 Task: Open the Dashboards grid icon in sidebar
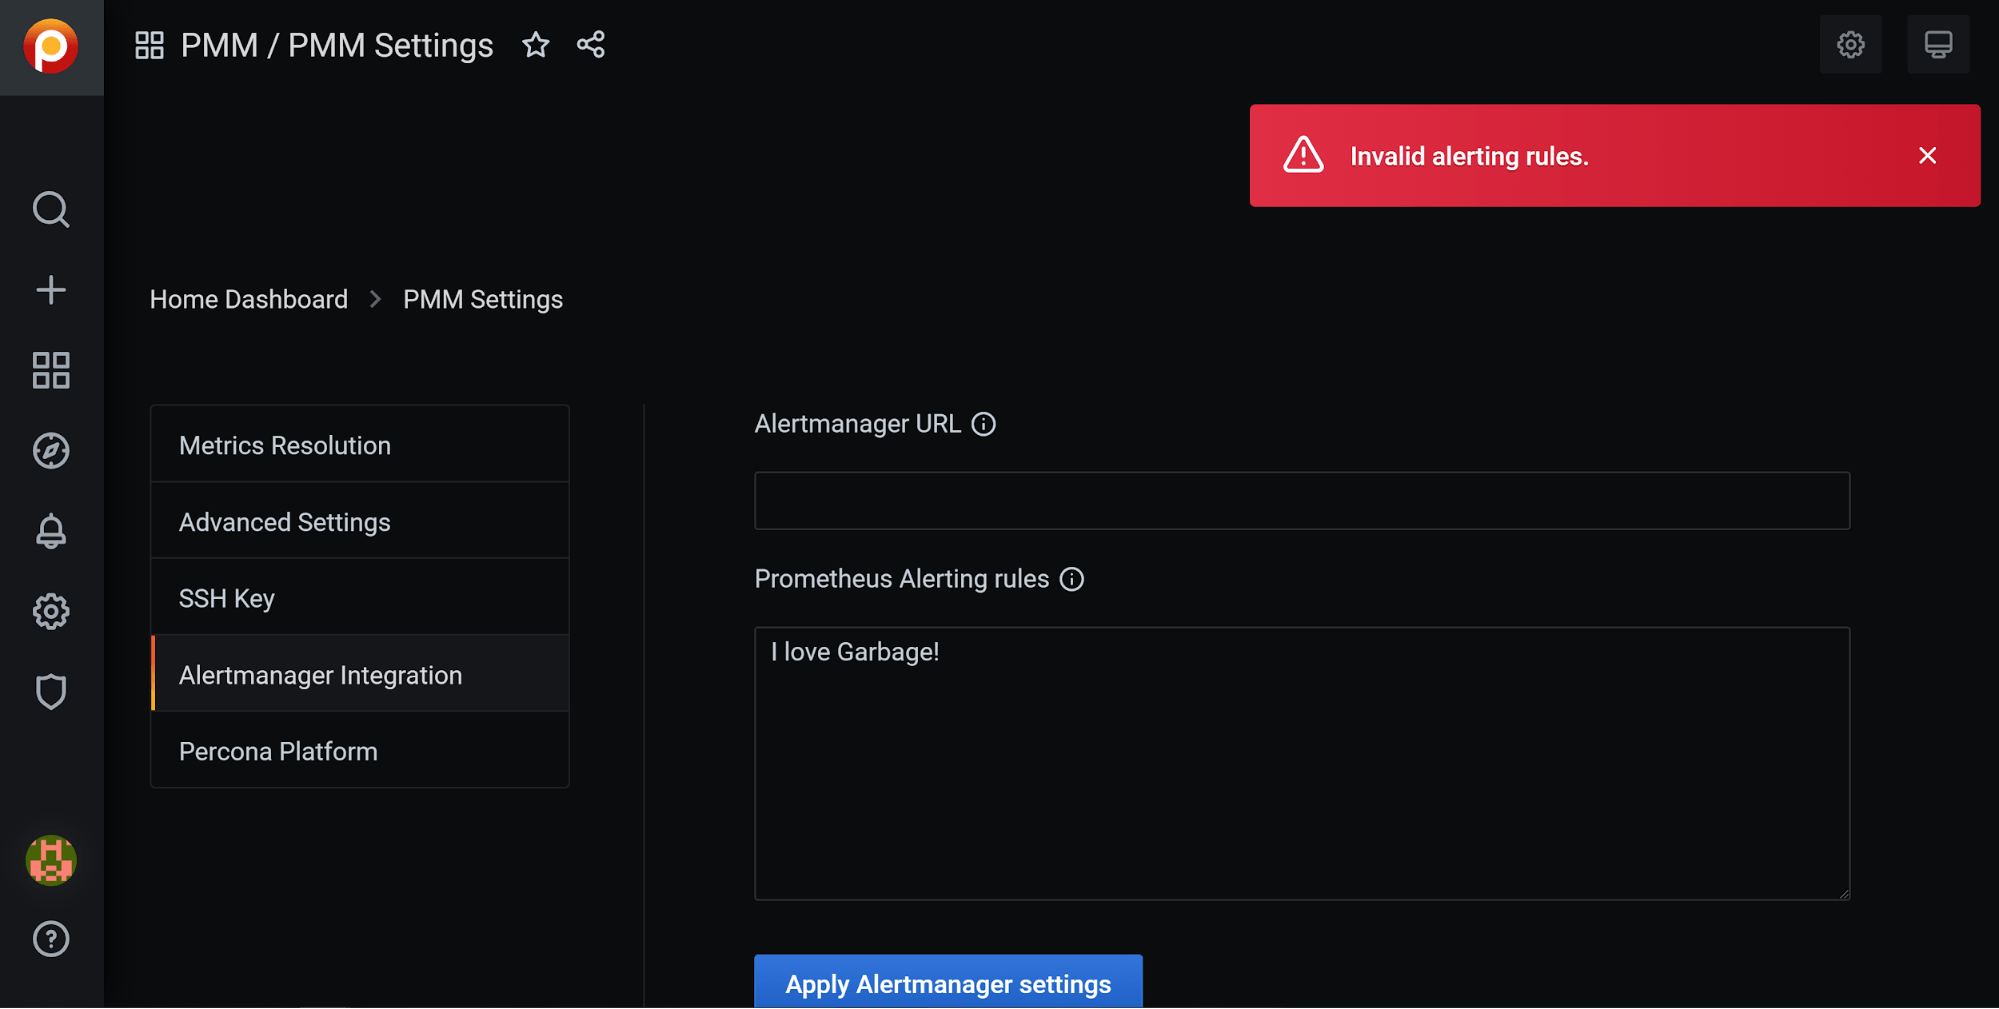tap(51, 370)
